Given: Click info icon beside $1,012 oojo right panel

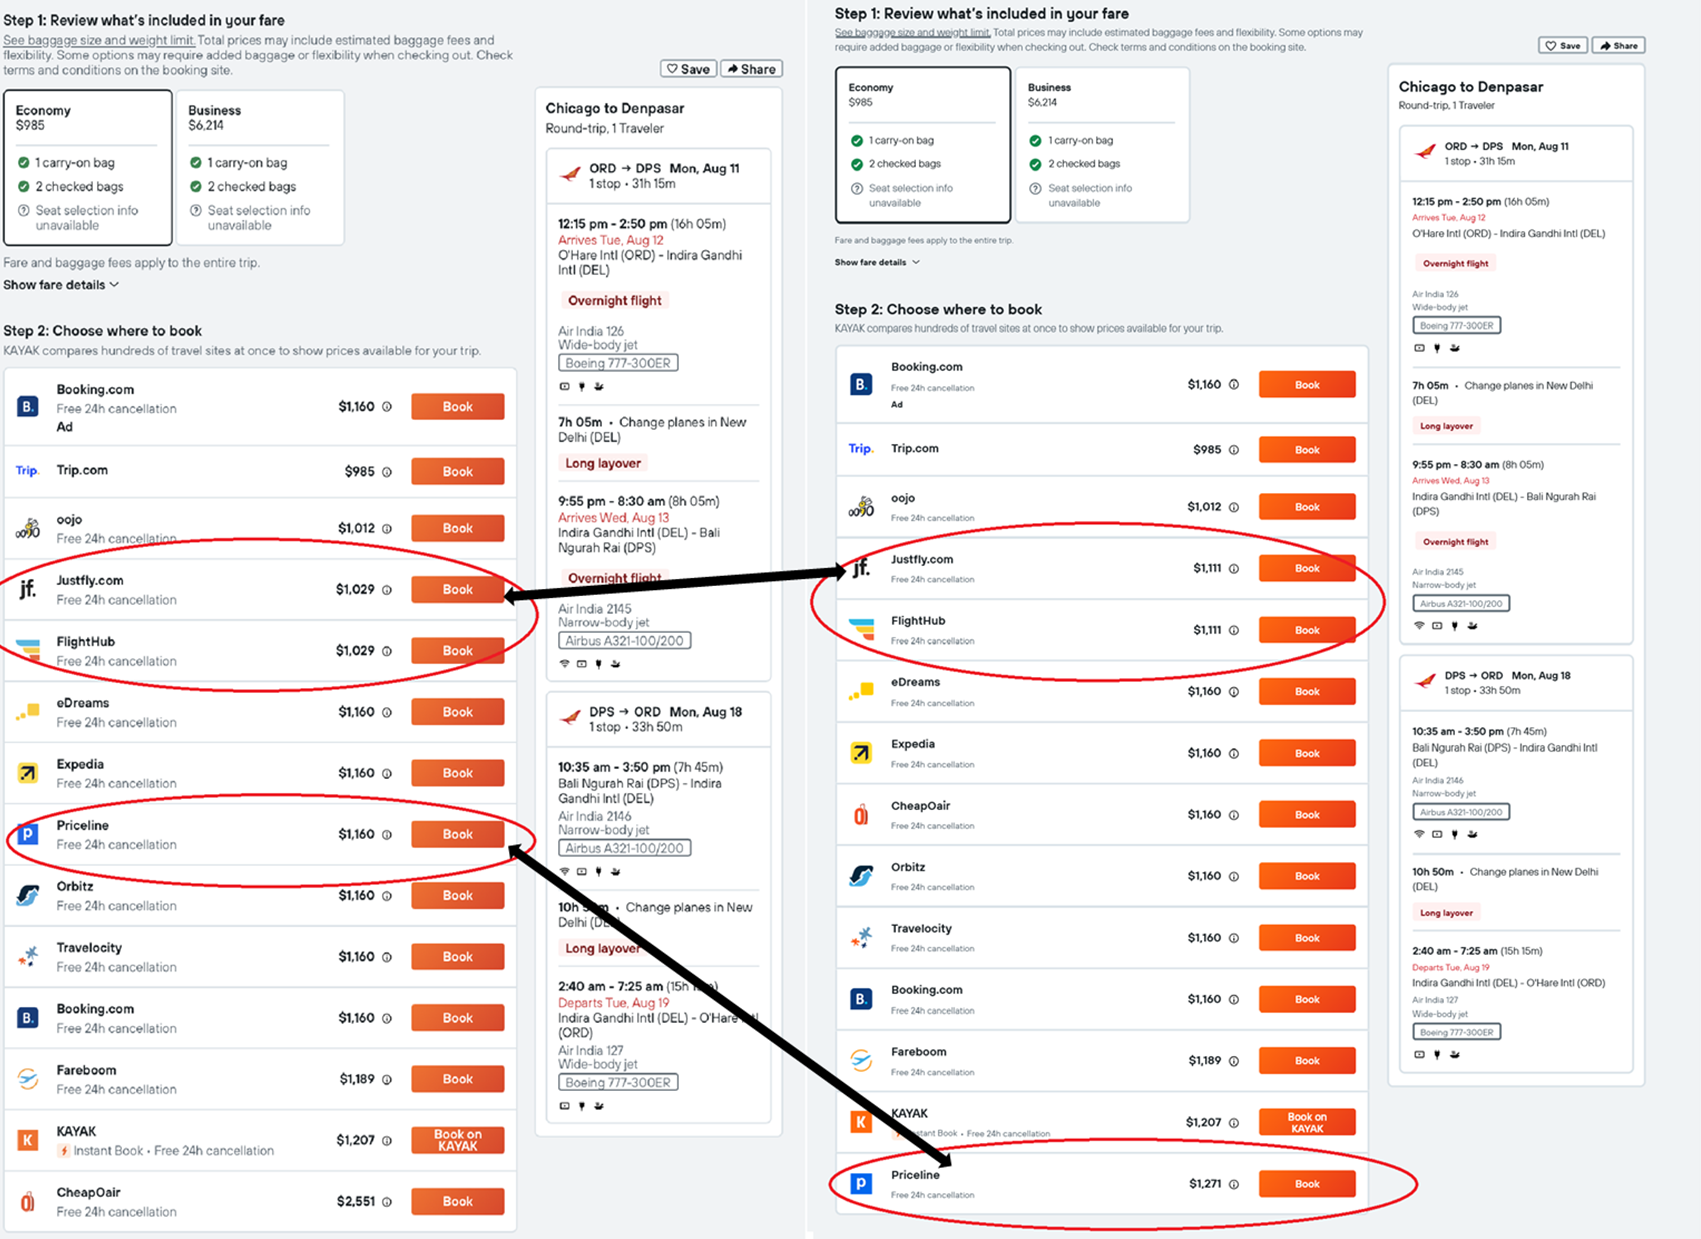Looking at the screenshot, I should click(x=1234, y=507).
